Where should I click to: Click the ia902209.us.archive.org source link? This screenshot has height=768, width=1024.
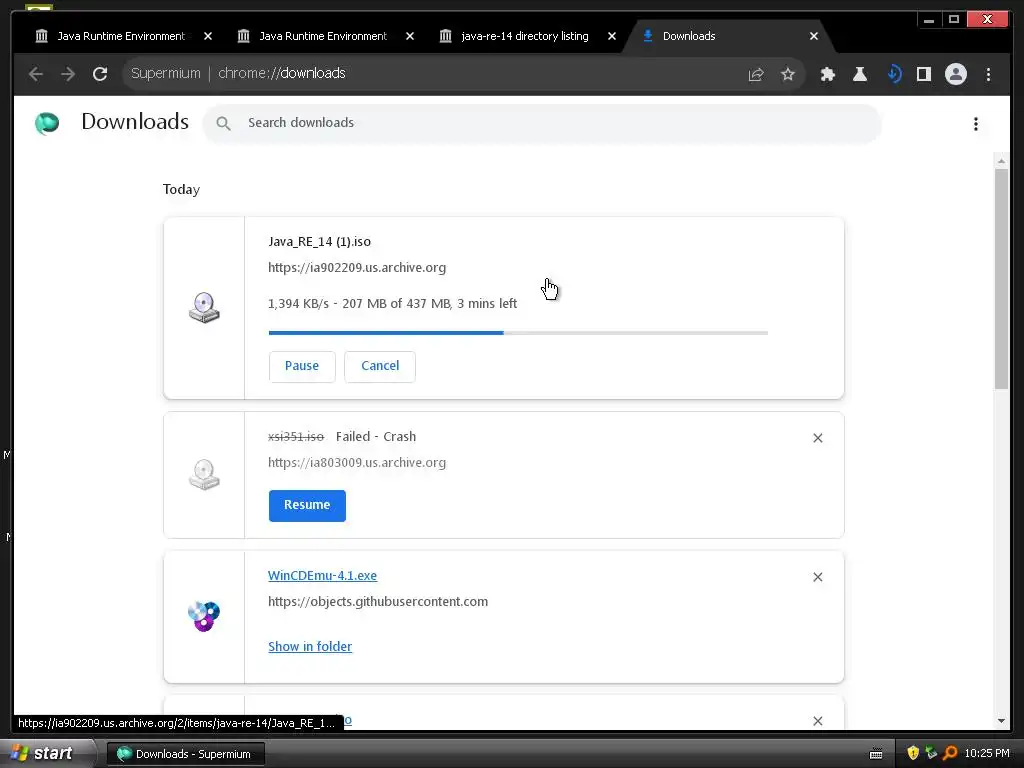pyautogui.click(x=357, y=268)
